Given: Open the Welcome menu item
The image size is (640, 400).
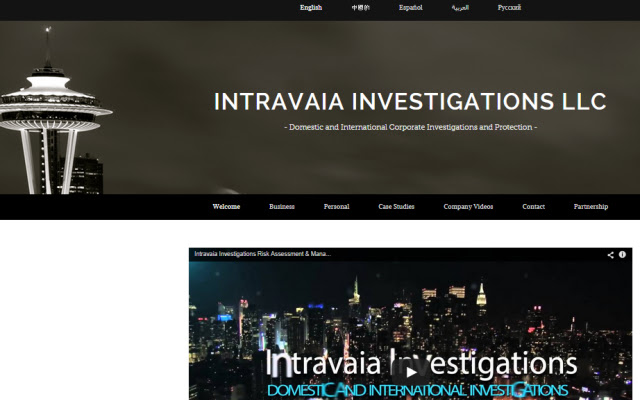Looking at the screenshot, I should click(x=226, y=207).
